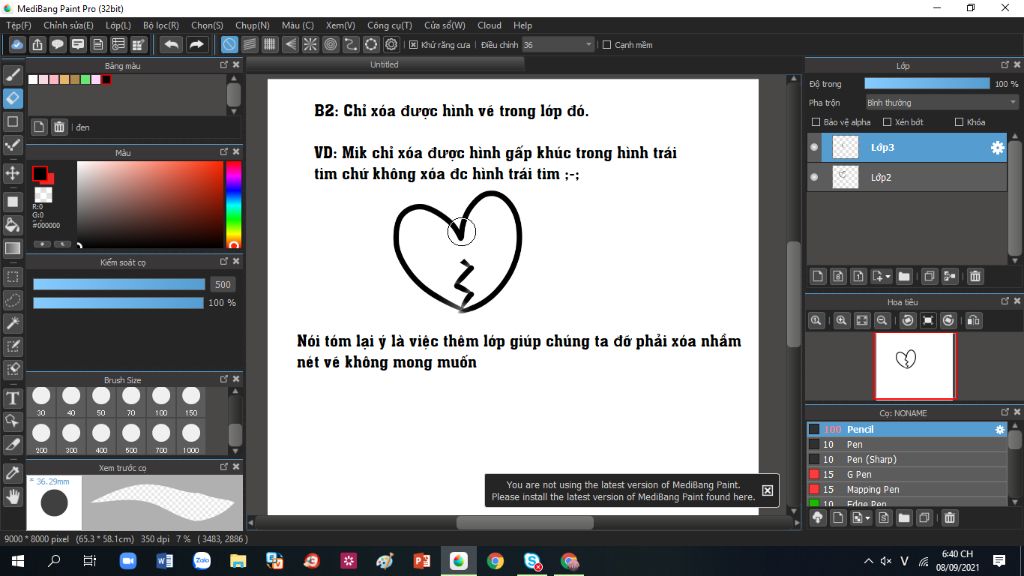Select the Bucket fill tool
1024x576 pixels.
[13, 225]
